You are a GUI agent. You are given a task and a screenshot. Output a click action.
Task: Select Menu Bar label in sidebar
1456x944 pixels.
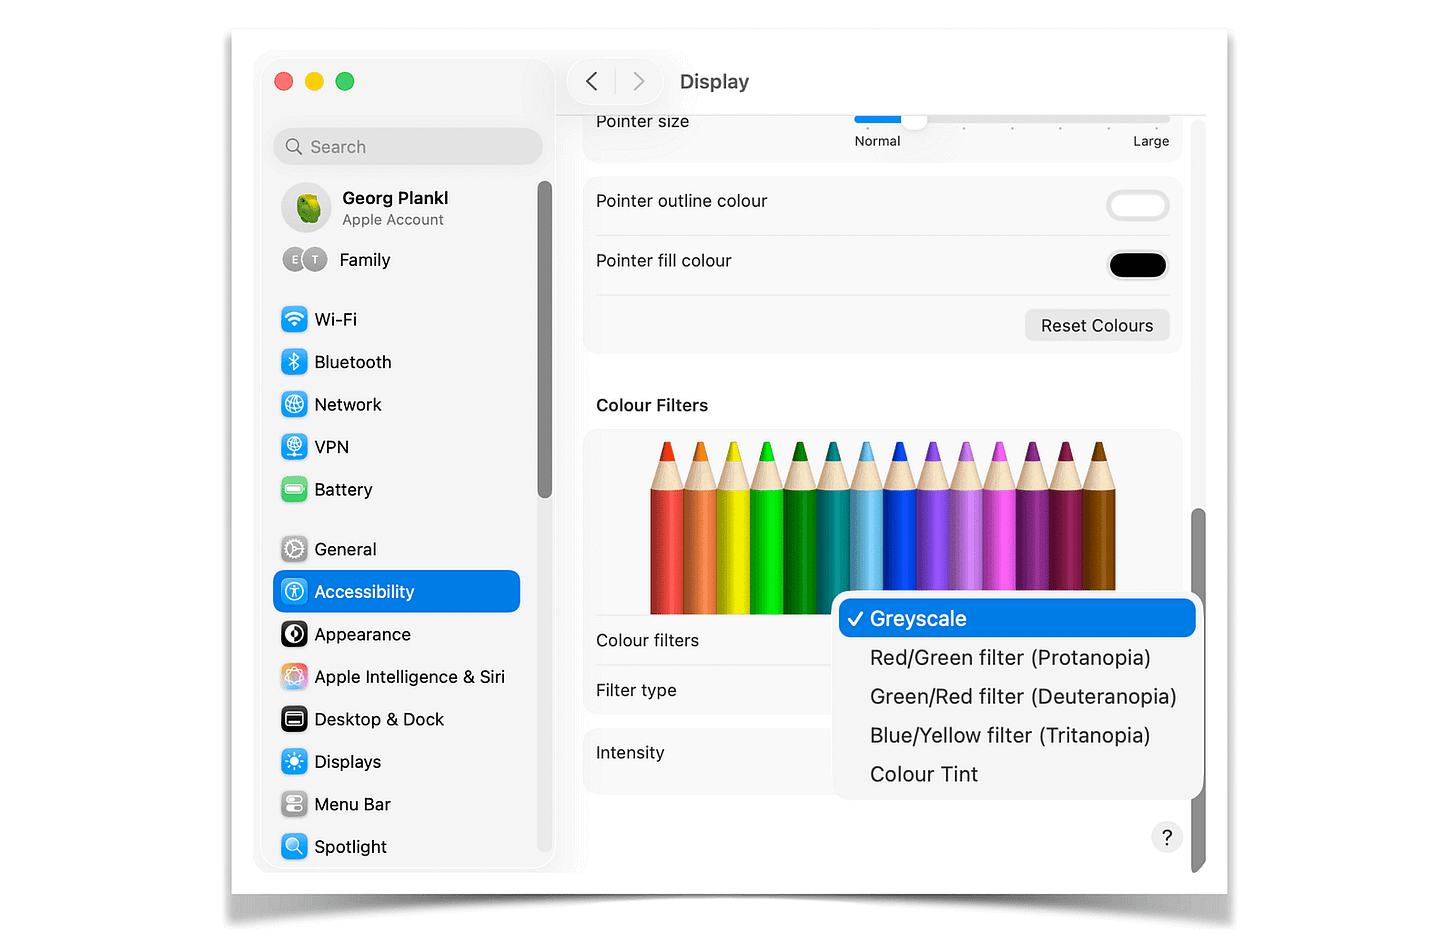(352, 804)
